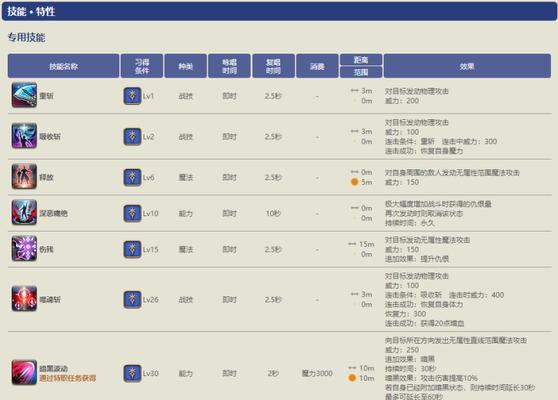Click the 效果 column header
This screenshot has height=400, width=558.
pos(467,66)
